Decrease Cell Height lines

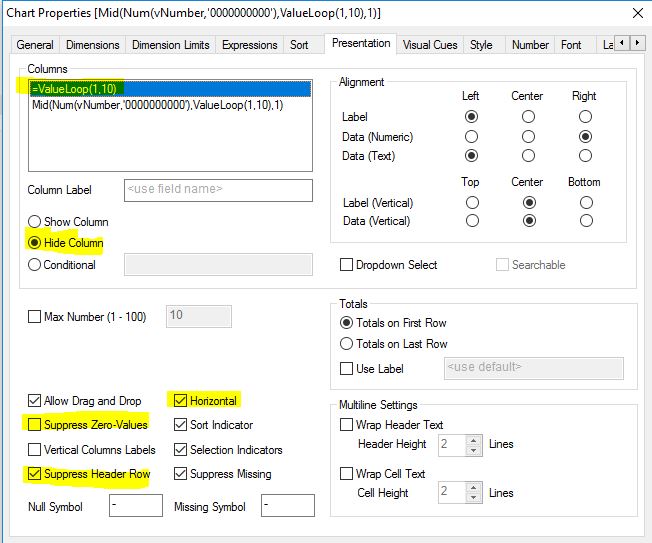click(x=474, y=498)
